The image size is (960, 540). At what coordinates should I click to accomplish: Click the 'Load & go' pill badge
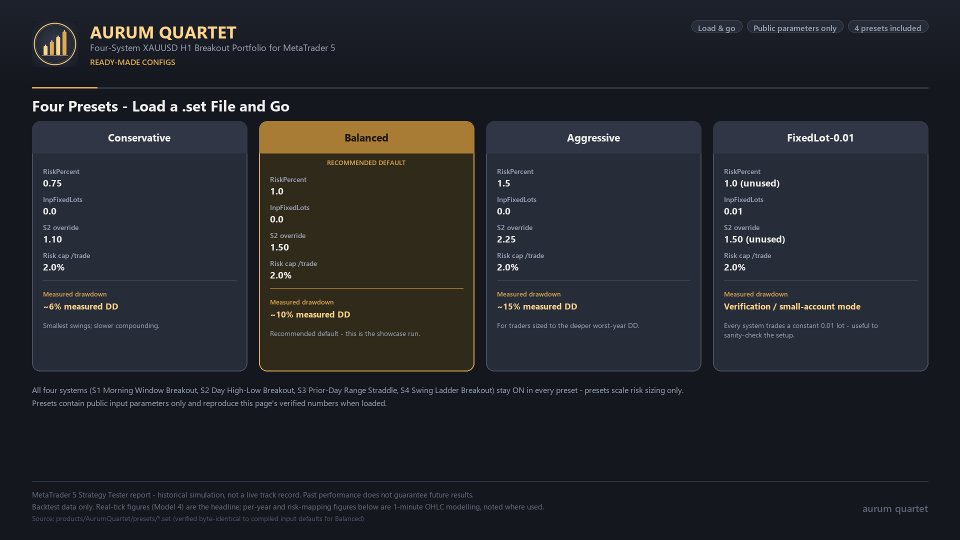pyautogui.click(x=716, y=28)
